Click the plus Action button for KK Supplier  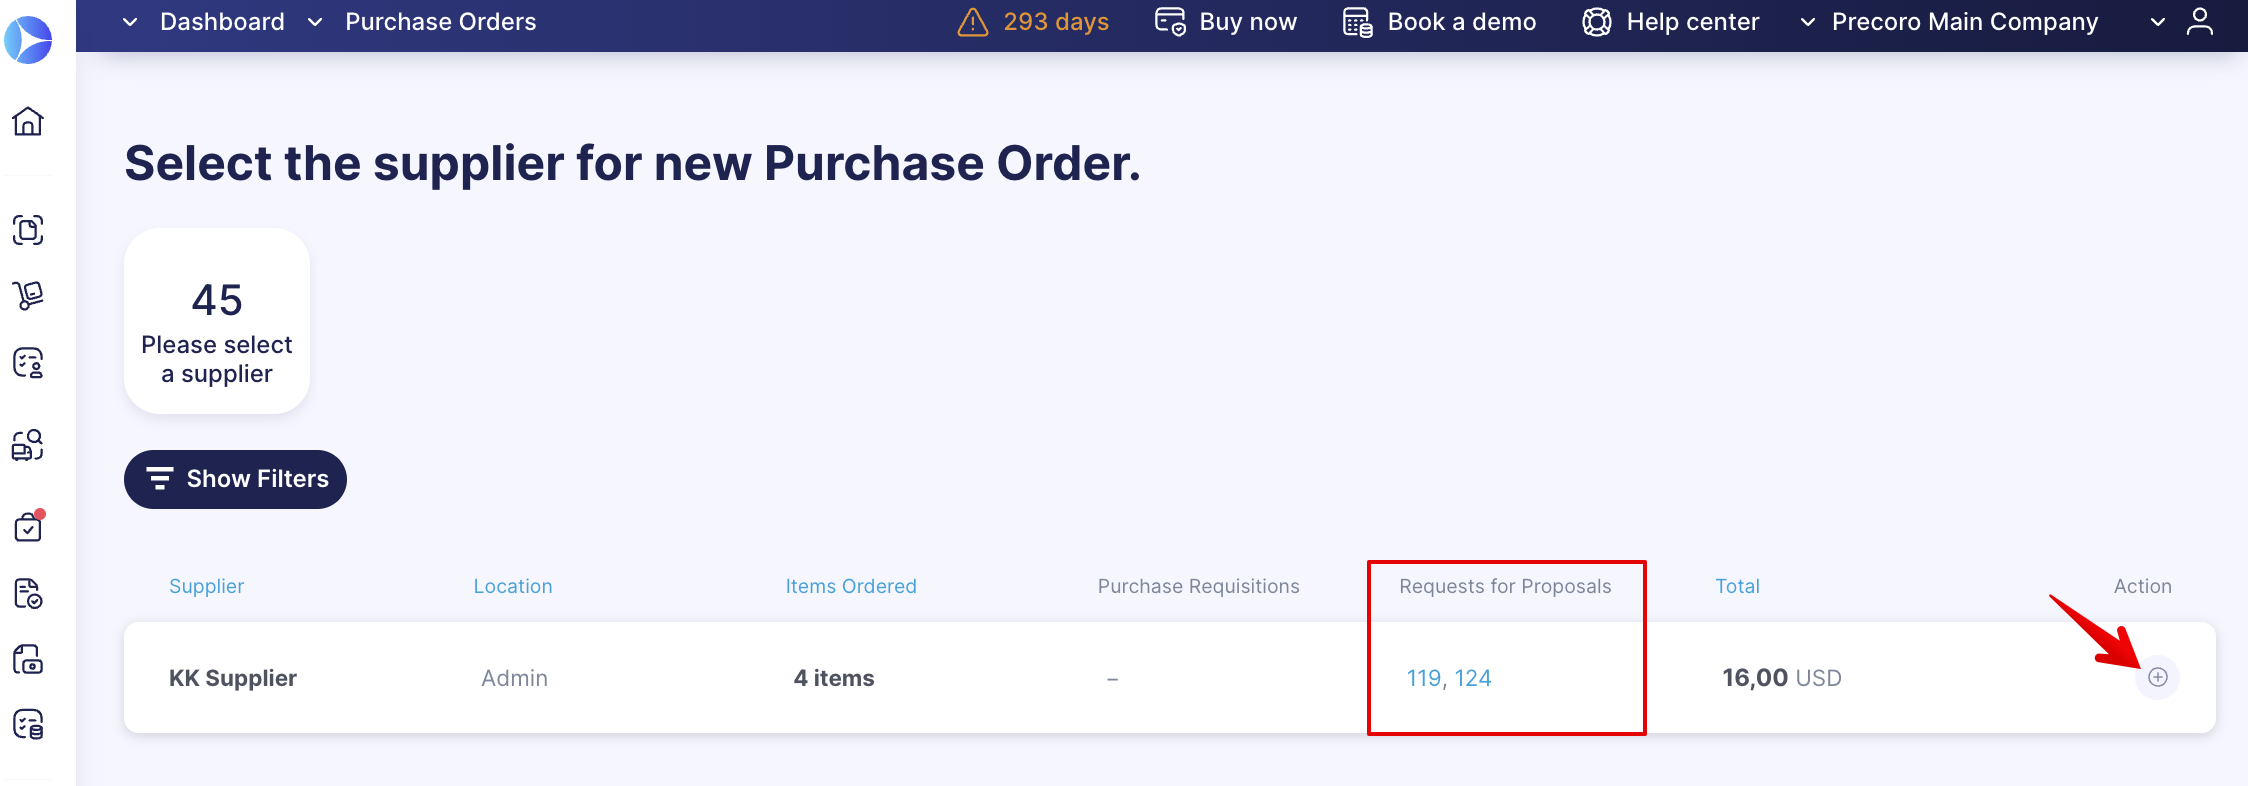2158,677
